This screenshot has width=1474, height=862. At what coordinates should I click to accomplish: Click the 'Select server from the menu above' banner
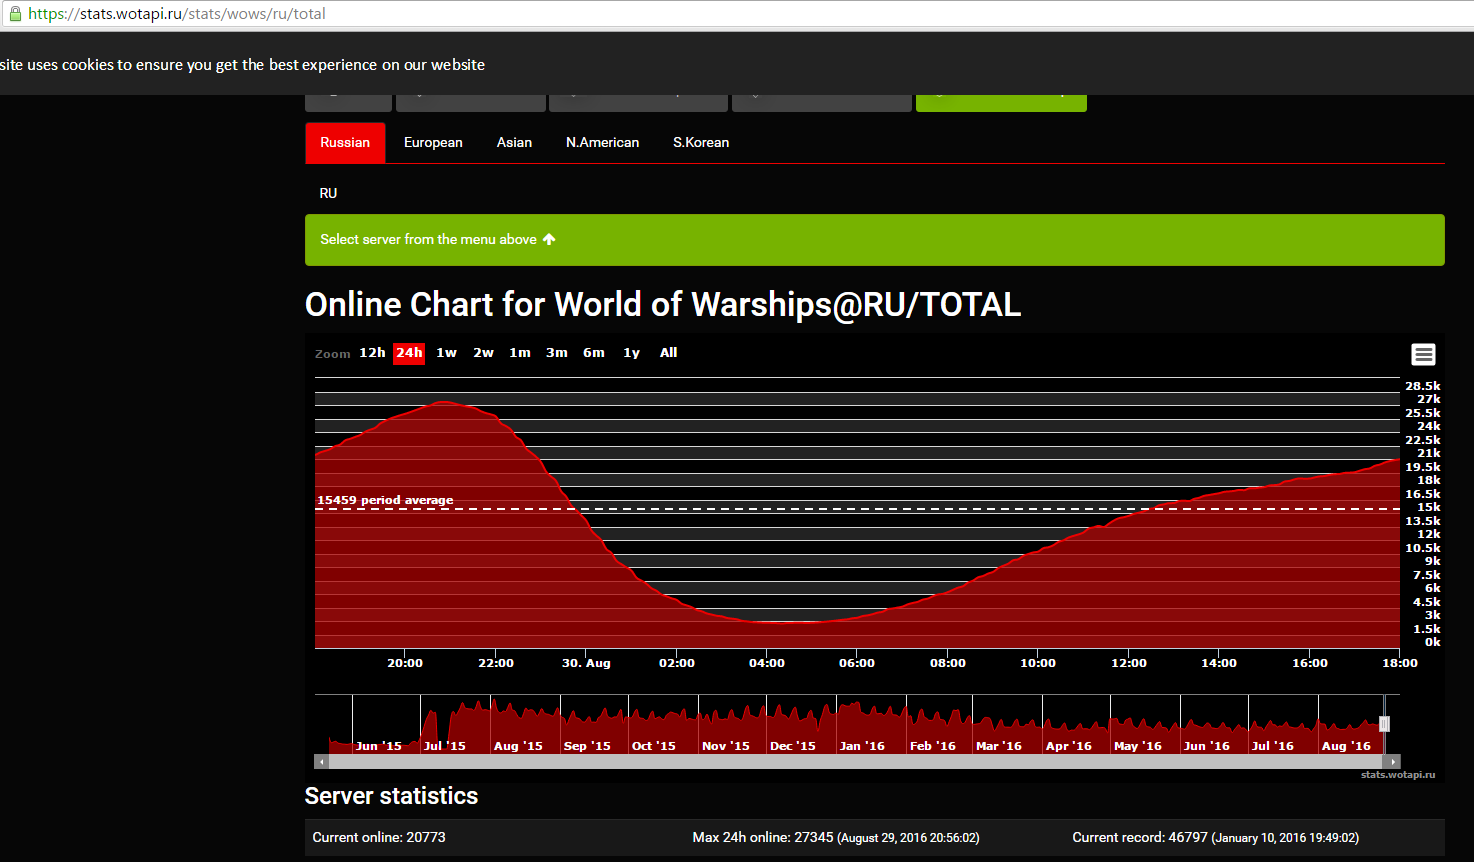click(875, 240)
